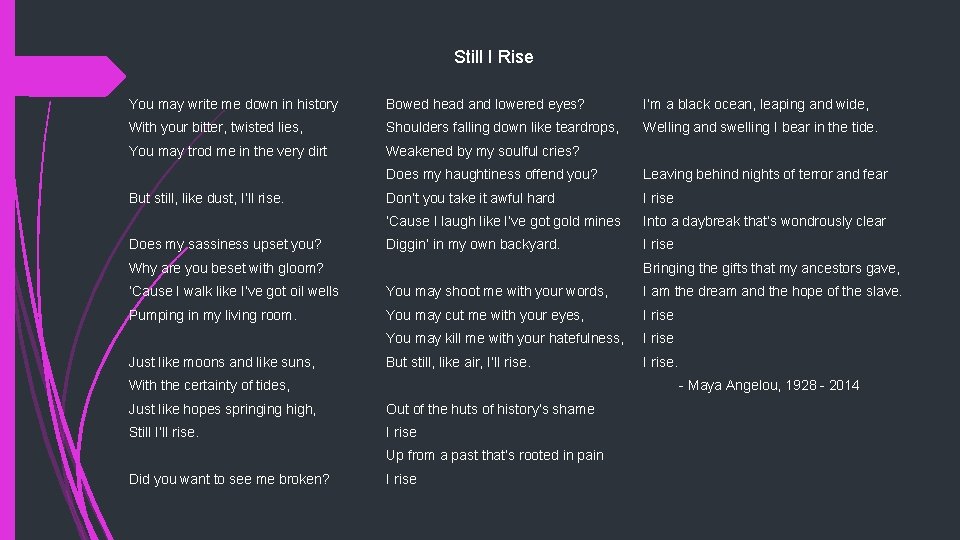Click 'Up from a past that's rooted in pain'
960x540 pixels.
pos(494,455)
